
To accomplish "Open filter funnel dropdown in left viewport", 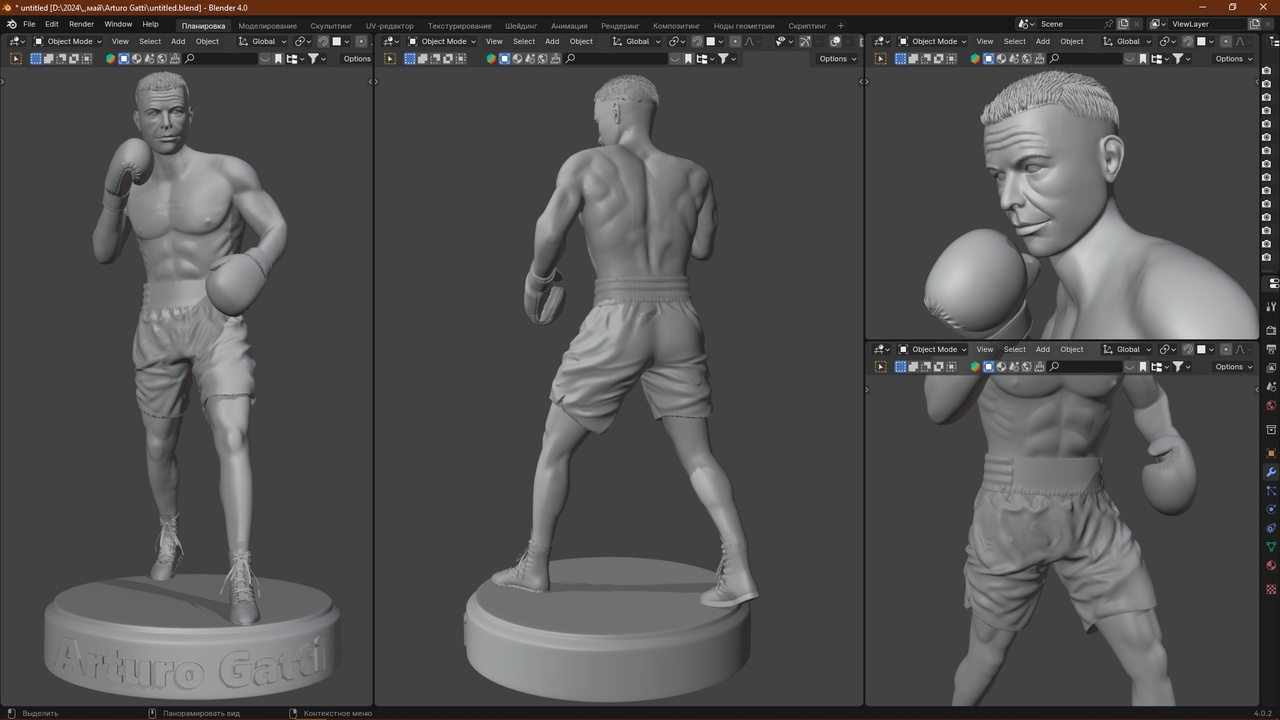I will click(318, 59).
